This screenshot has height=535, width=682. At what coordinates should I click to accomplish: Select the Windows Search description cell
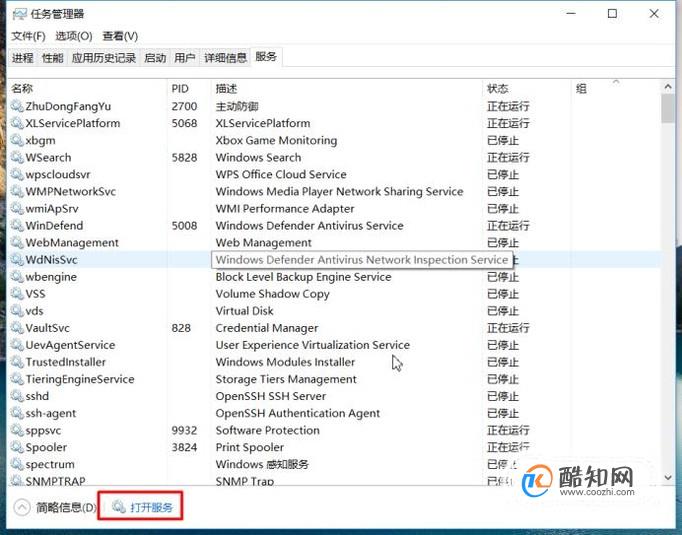tap(258, 157)
